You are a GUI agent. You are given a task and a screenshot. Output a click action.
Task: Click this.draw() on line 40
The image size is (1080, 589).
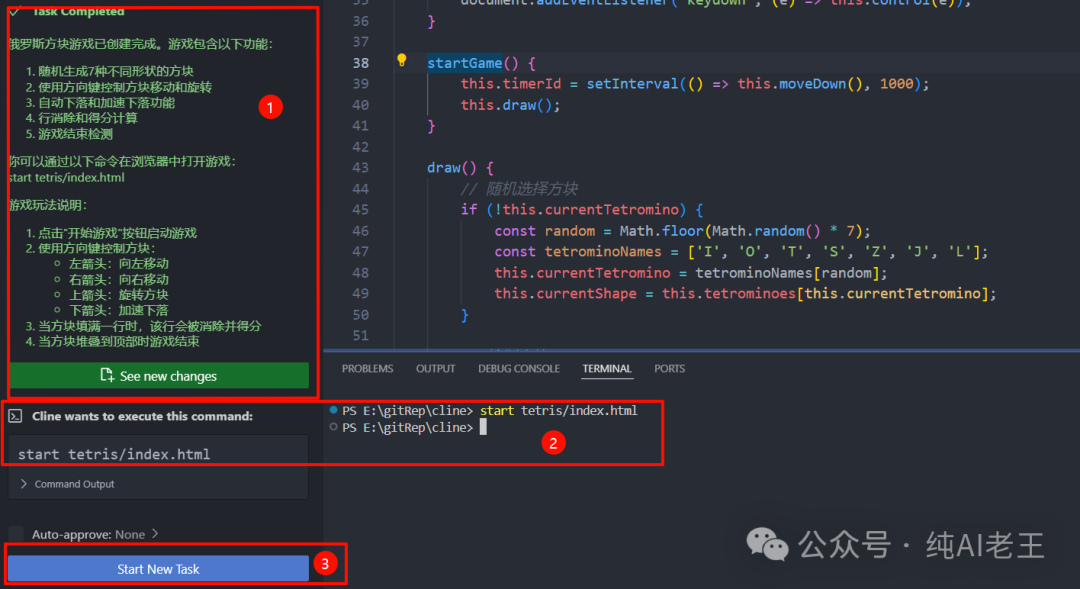tap(510, 105)
